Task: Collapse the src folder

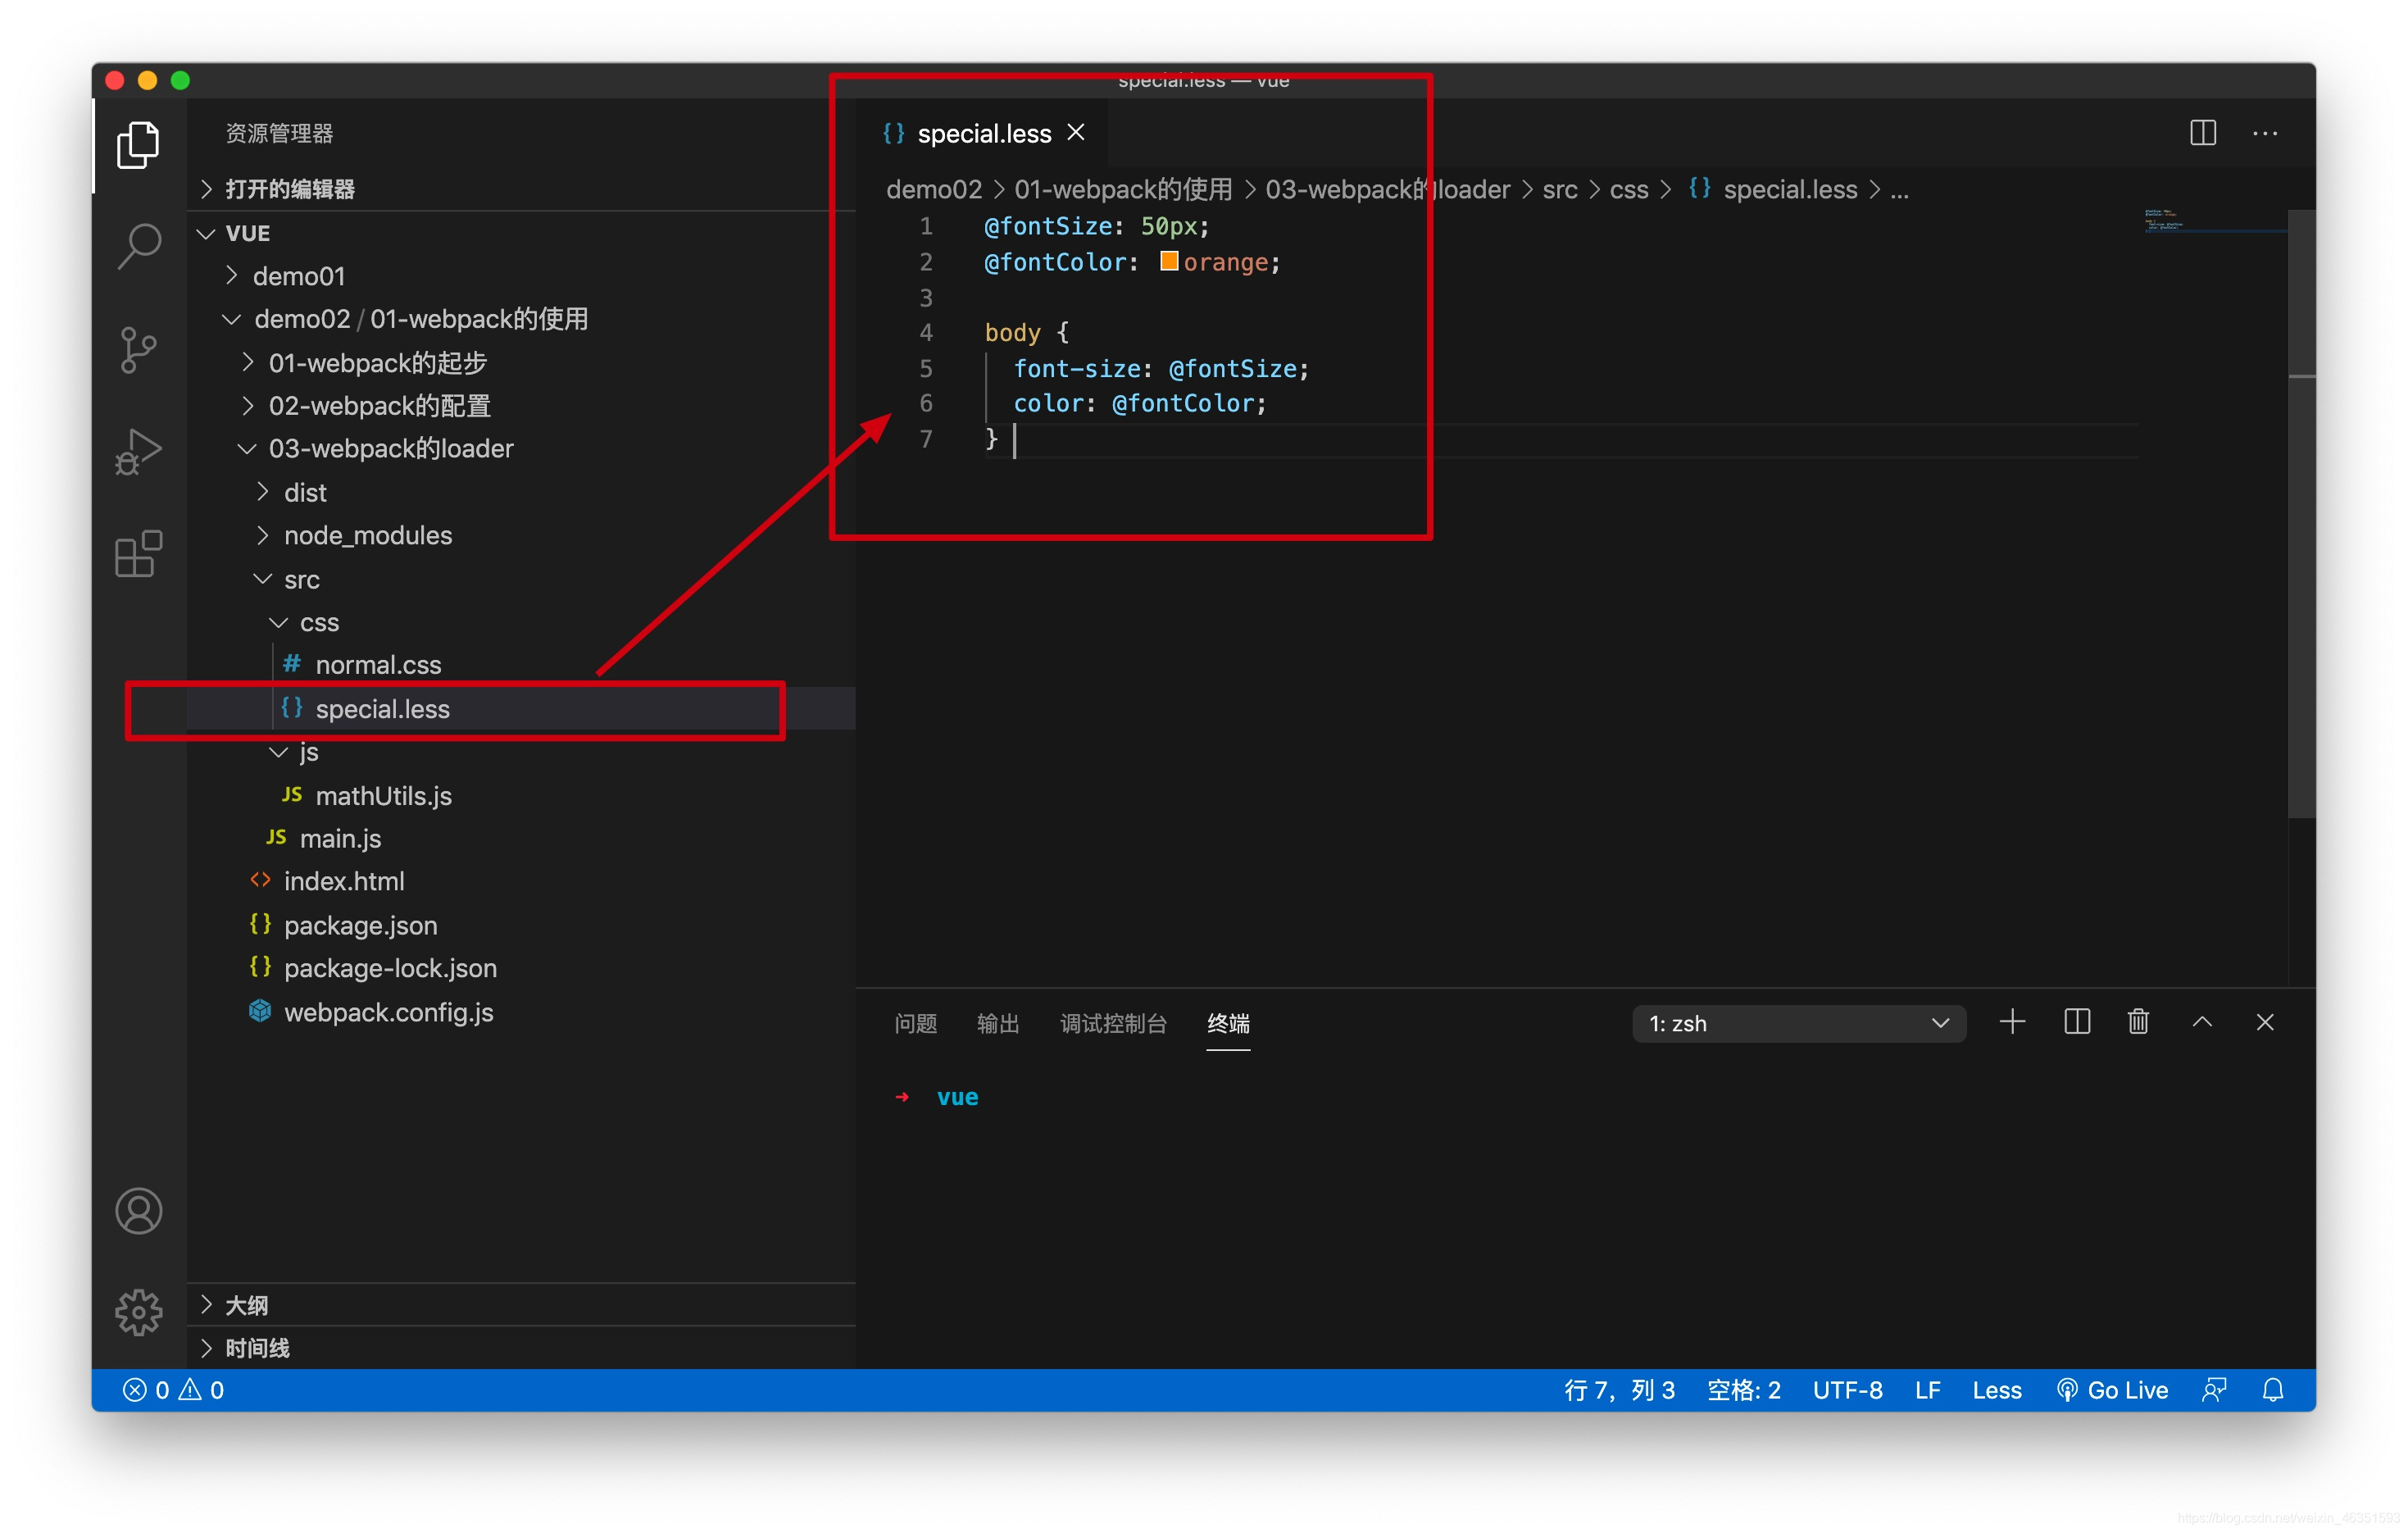Action: (520, 580)
